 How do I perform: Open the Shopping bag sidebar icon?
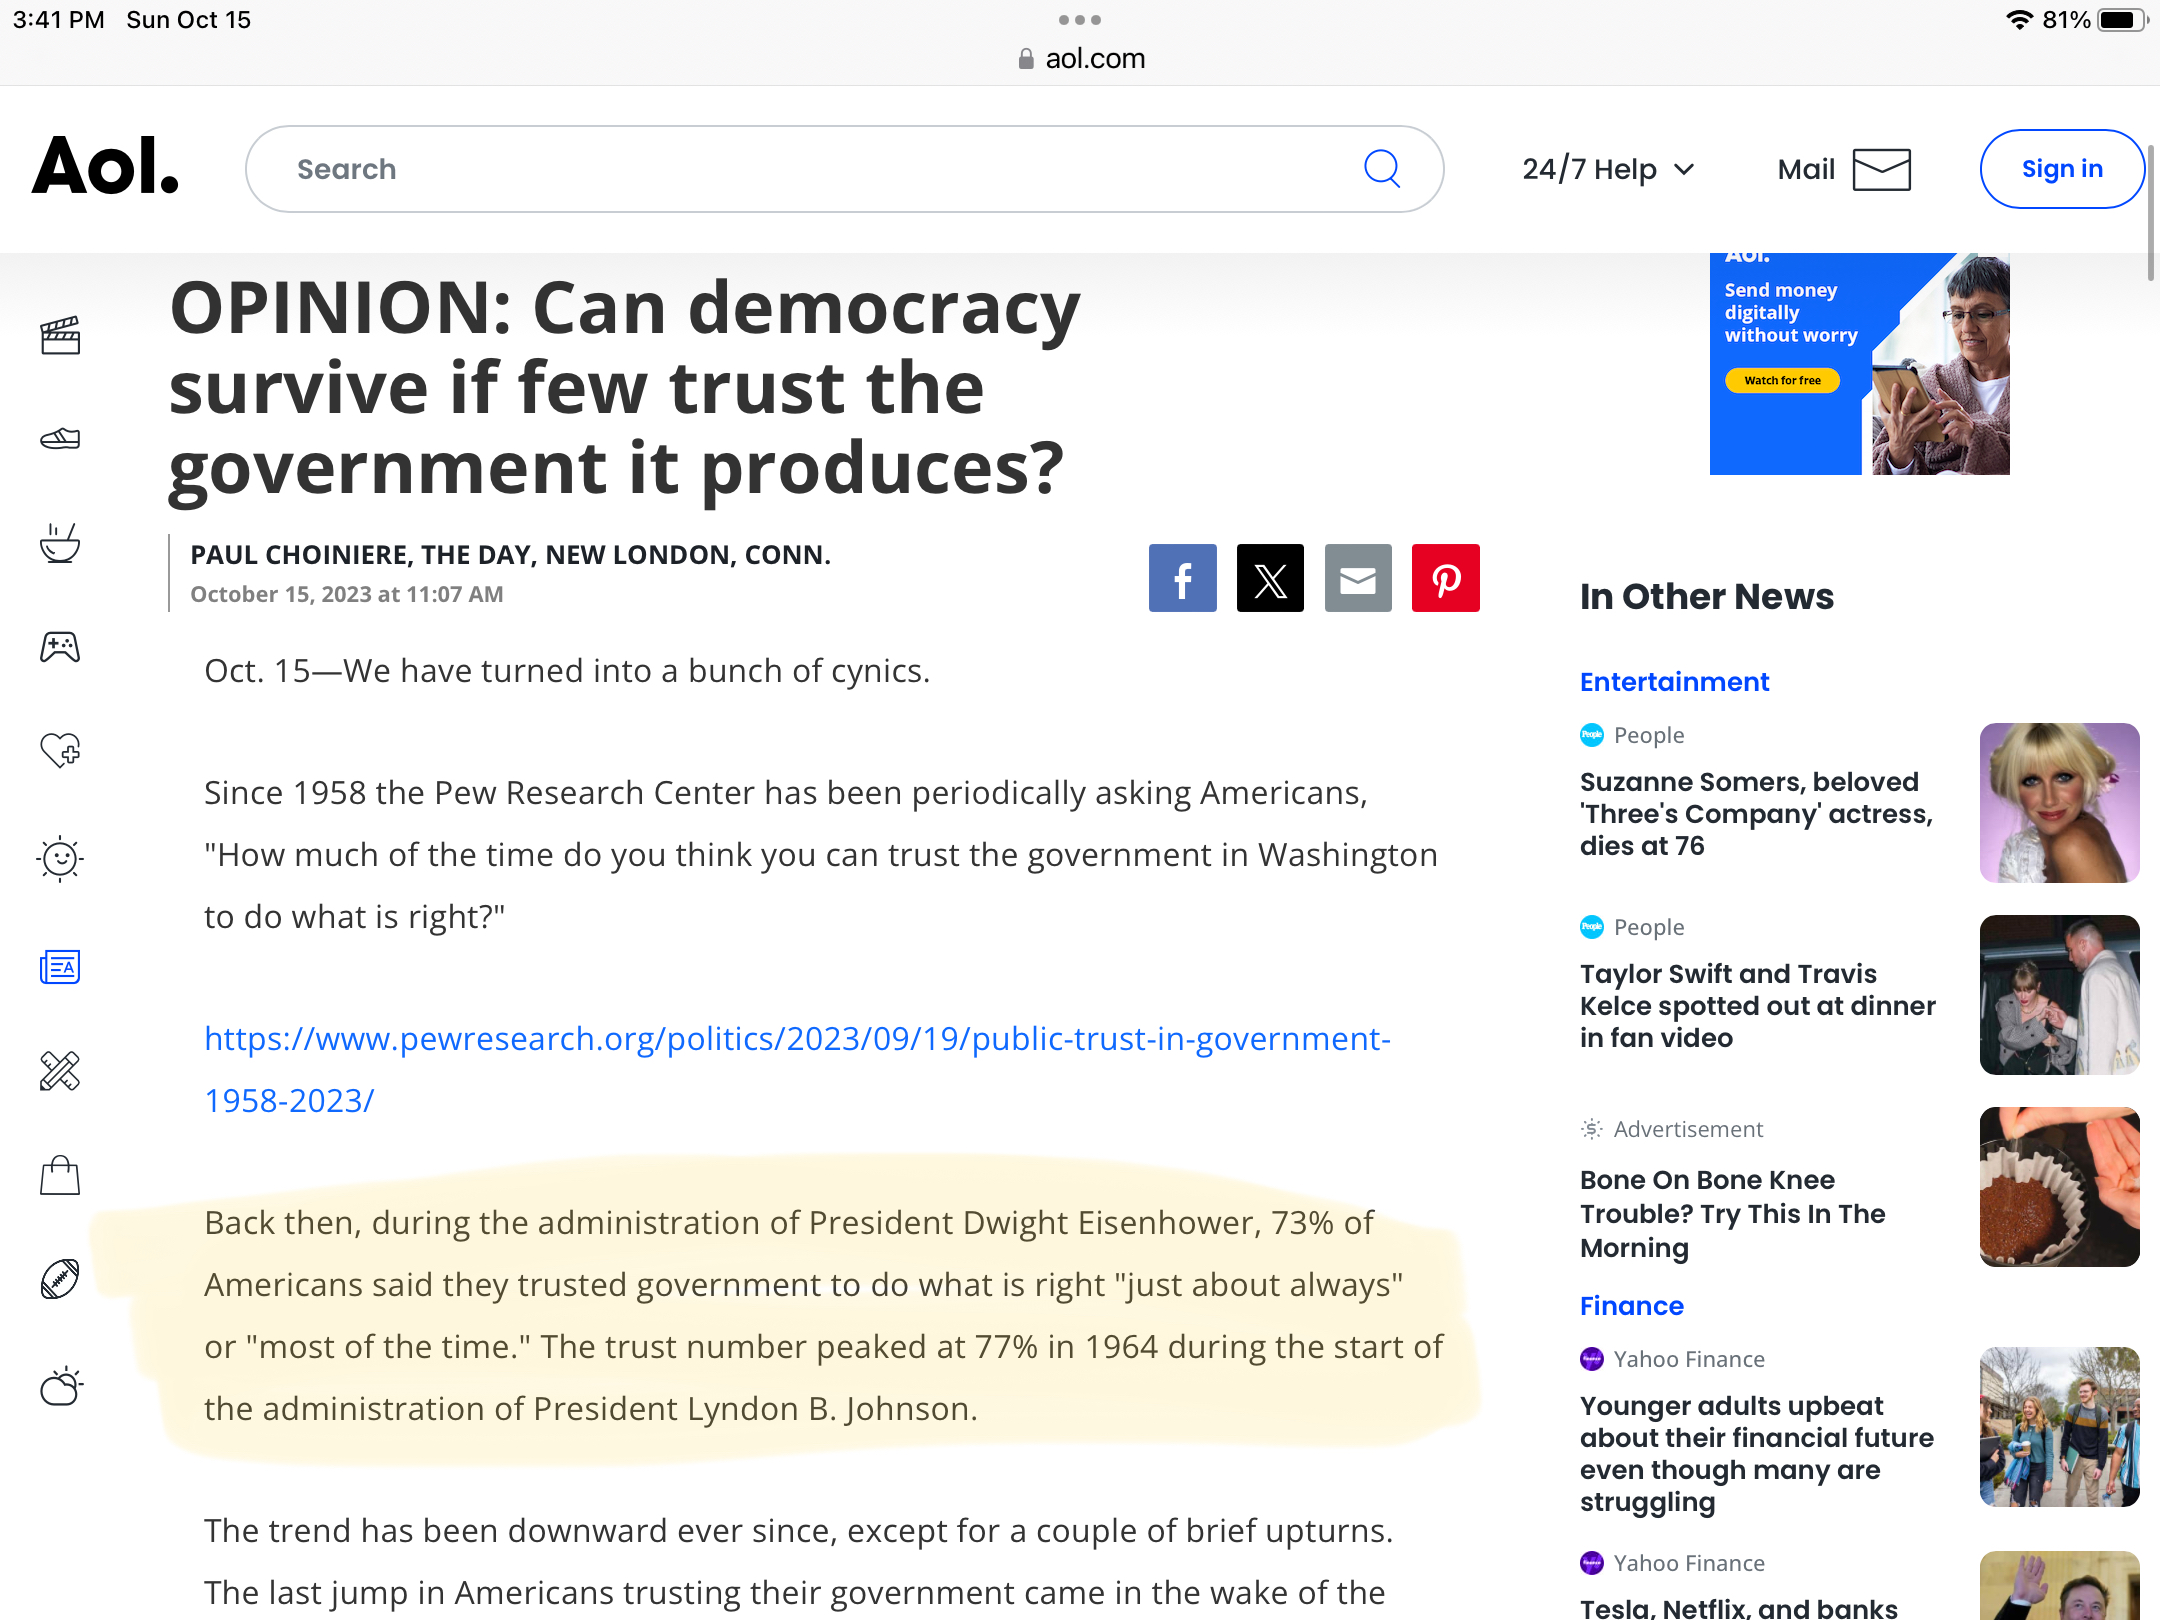60,1175
